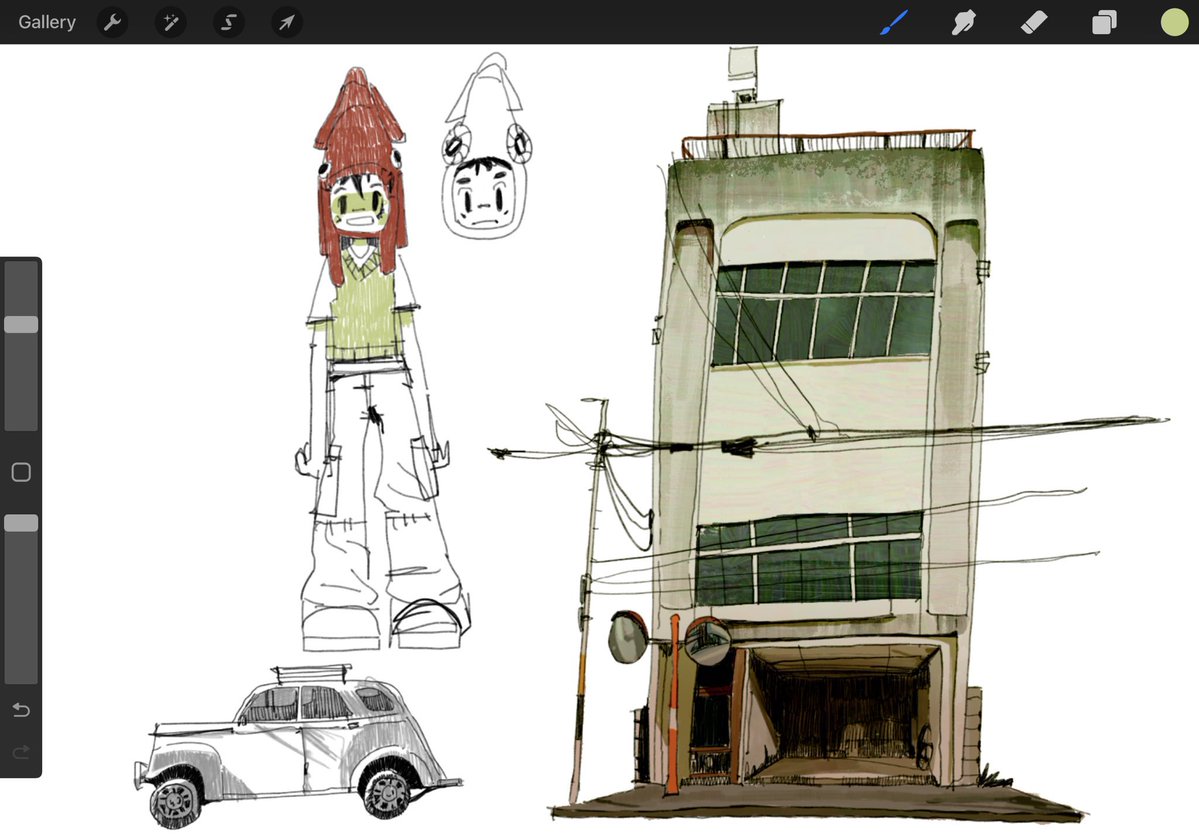Screen dimensions: 1199x838
Task: Tap the square modify button on sidebar
Action: pos(21,472)
